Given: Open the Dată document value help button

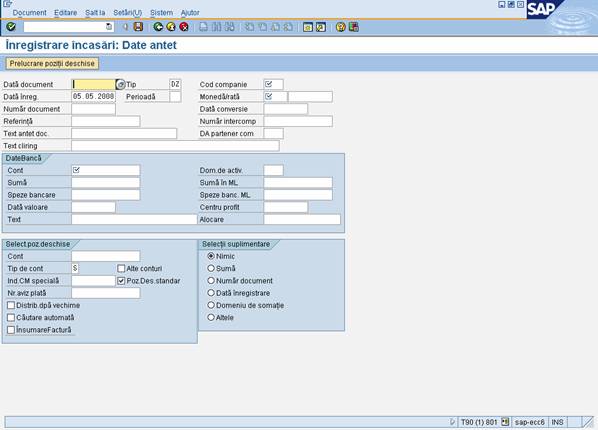Looking at the screenshot, I should coord(121,84).
